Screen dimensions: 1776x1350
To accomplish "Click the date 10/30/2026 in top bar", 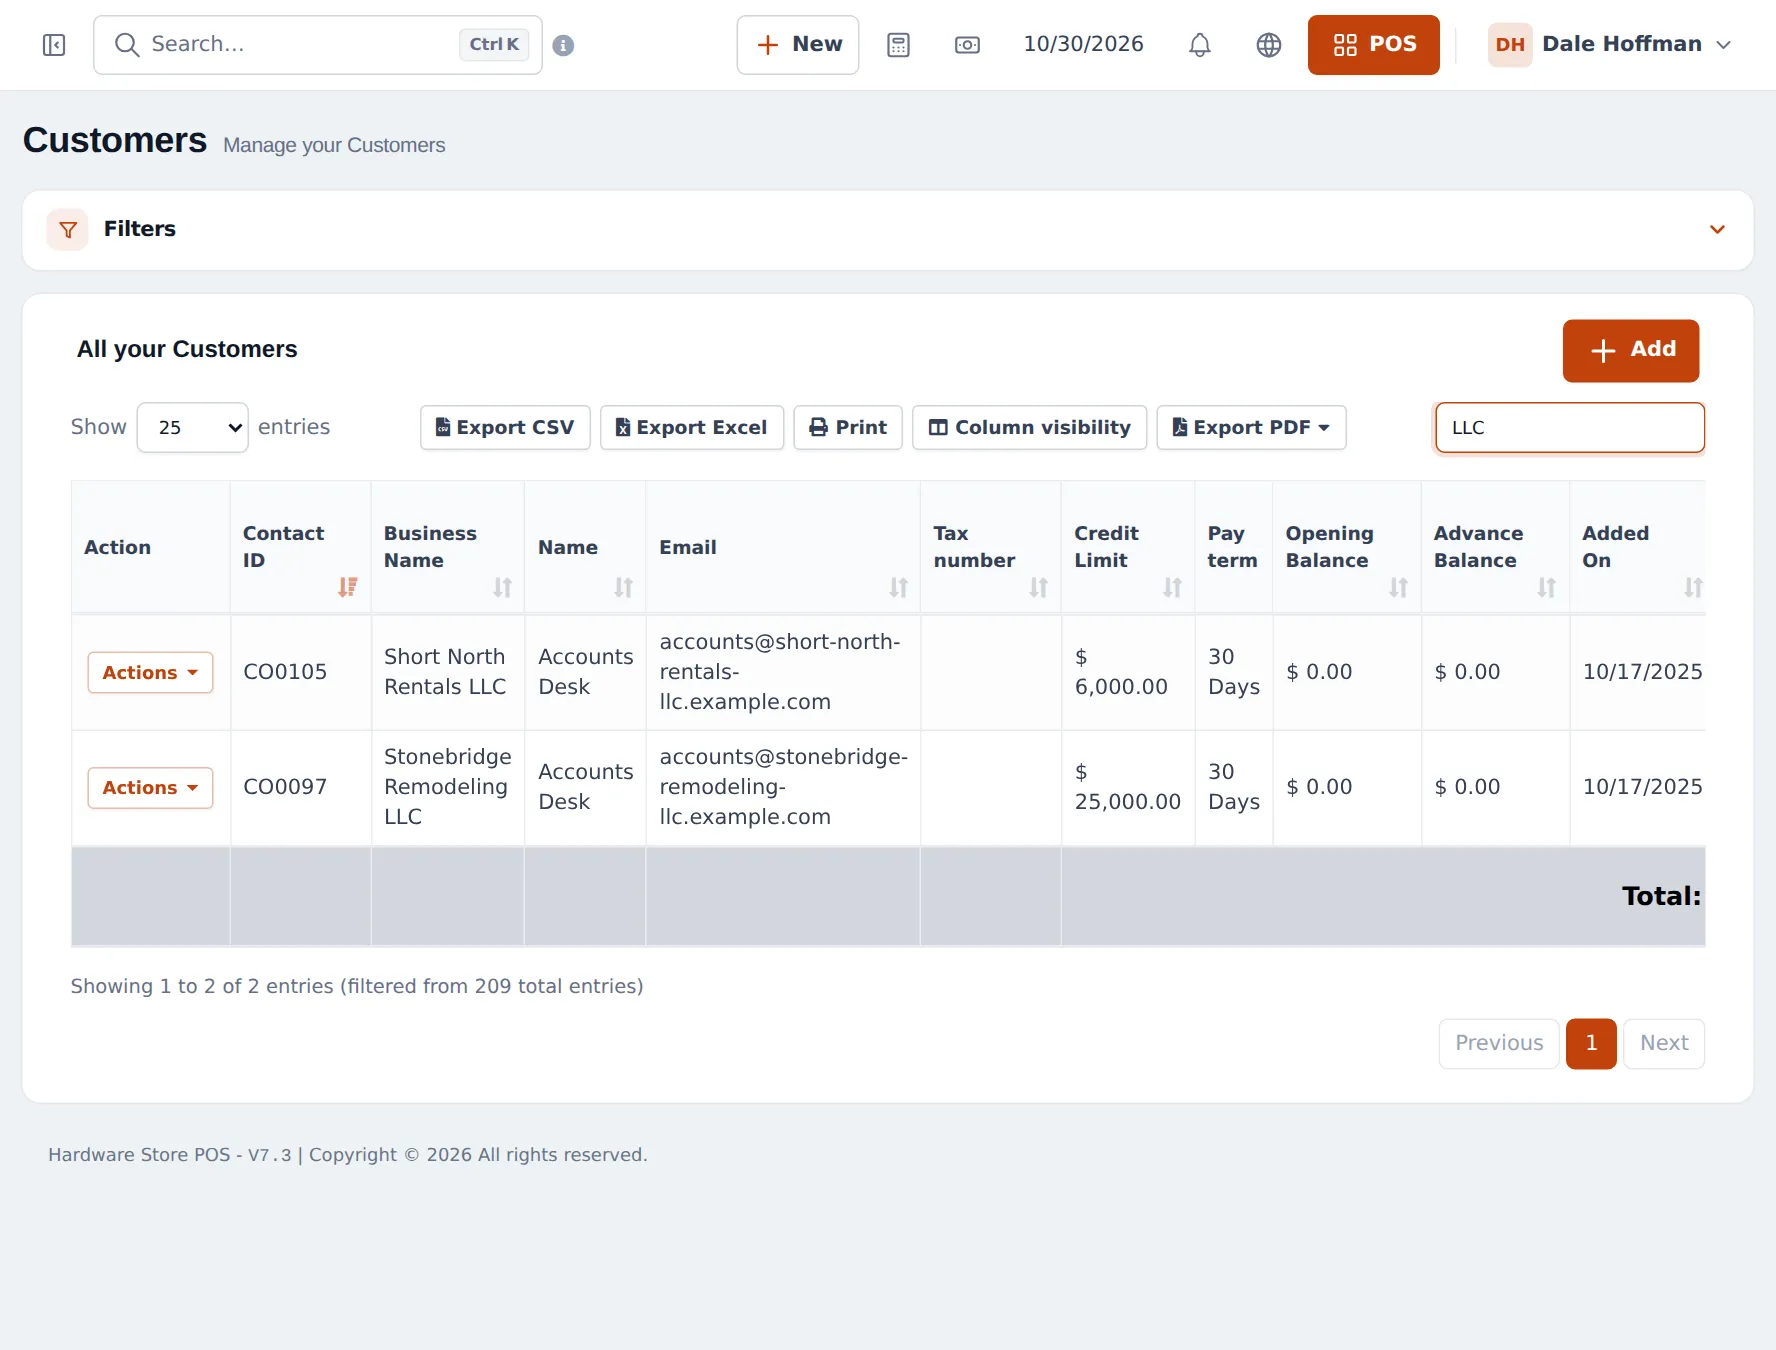I will 1083,45.
